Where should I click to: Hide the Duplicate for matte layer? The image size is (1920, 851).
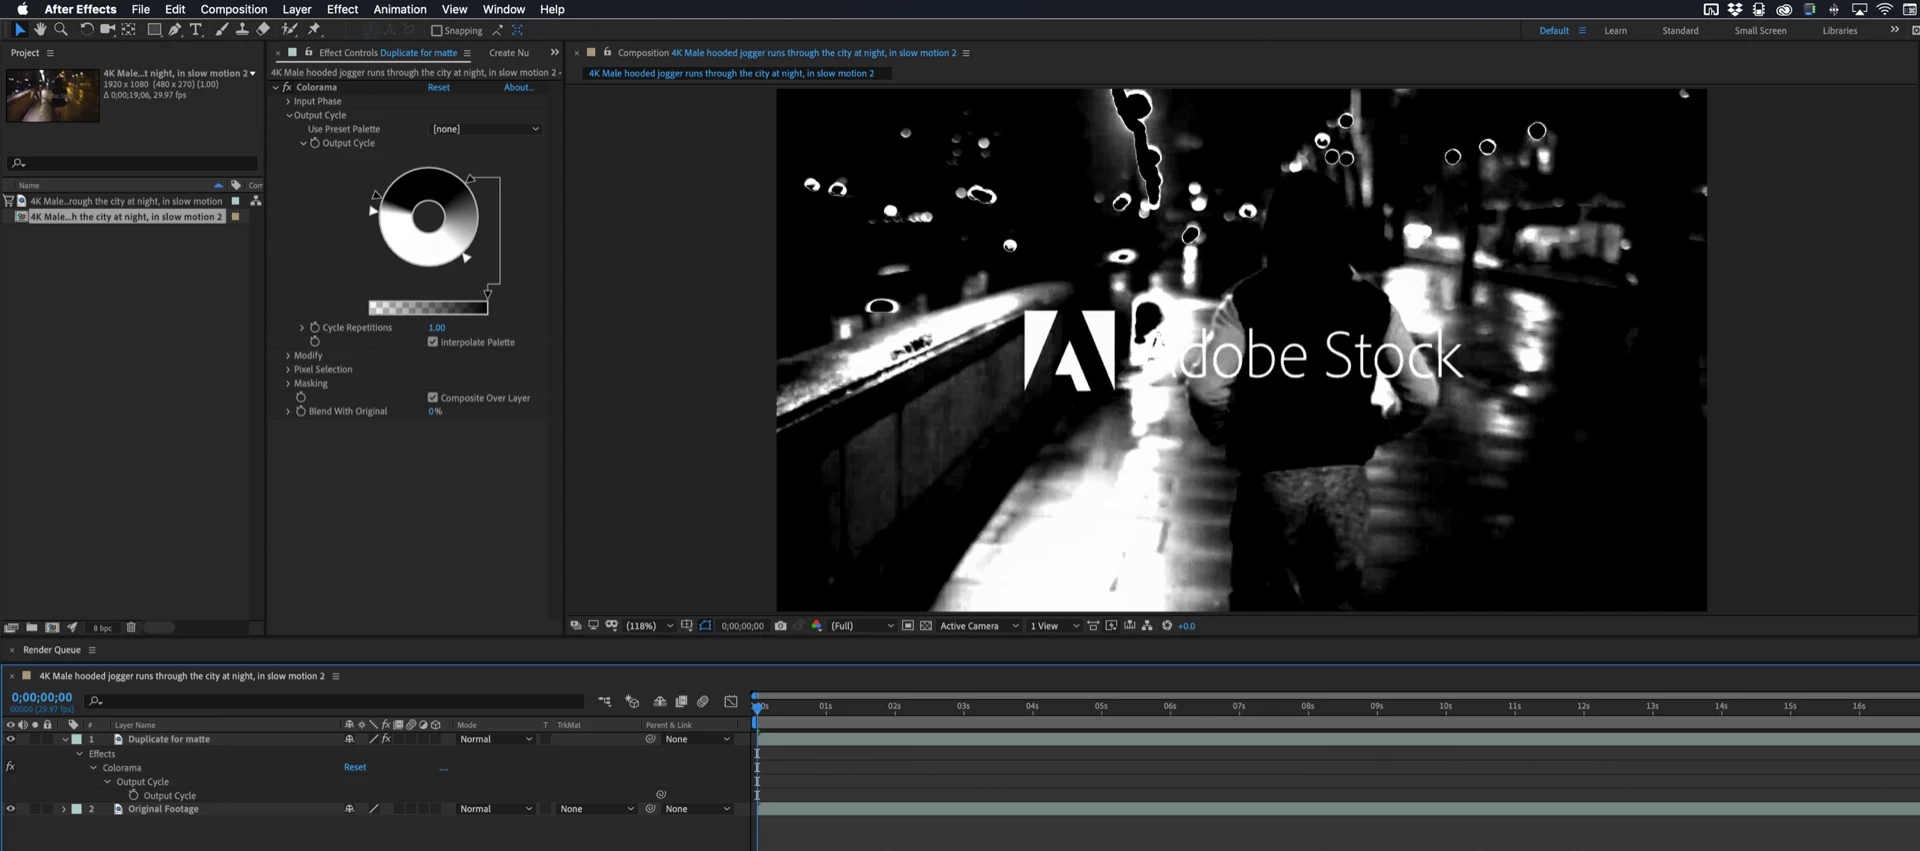[11, 740]
